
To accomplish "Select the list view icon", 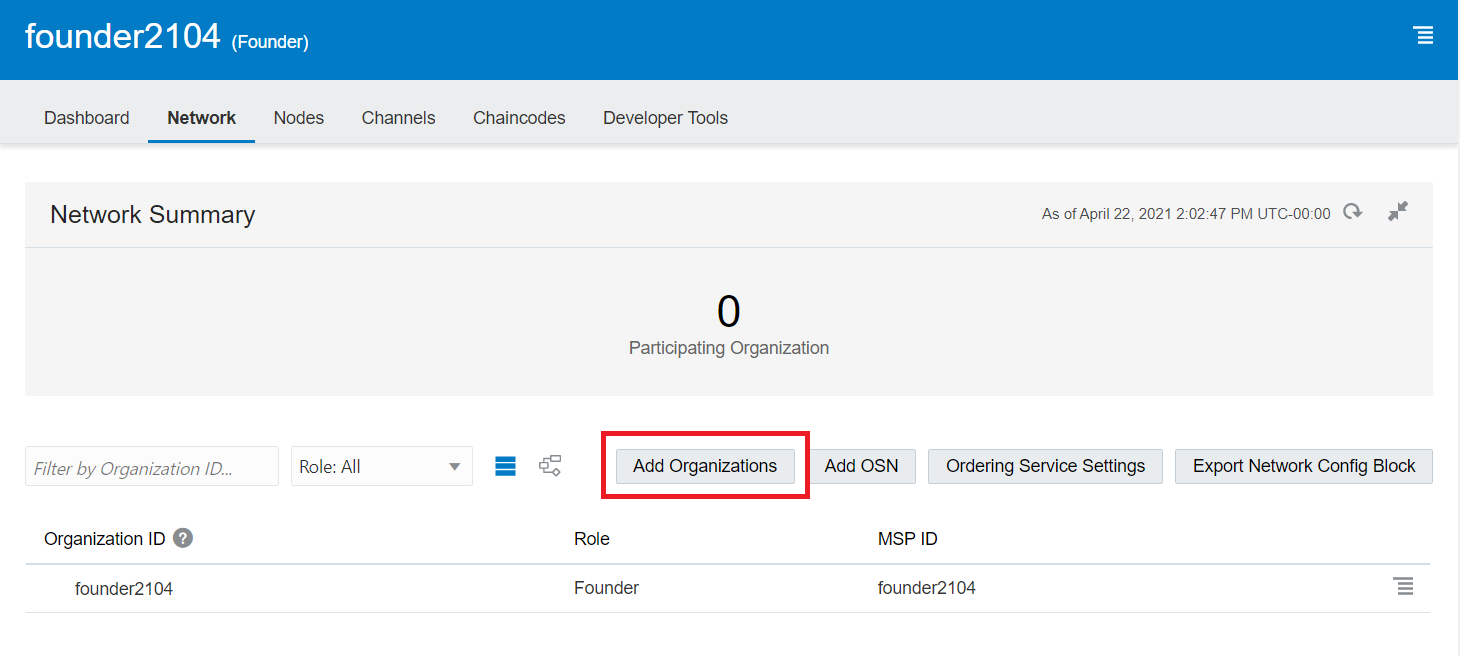I will 505,465.
